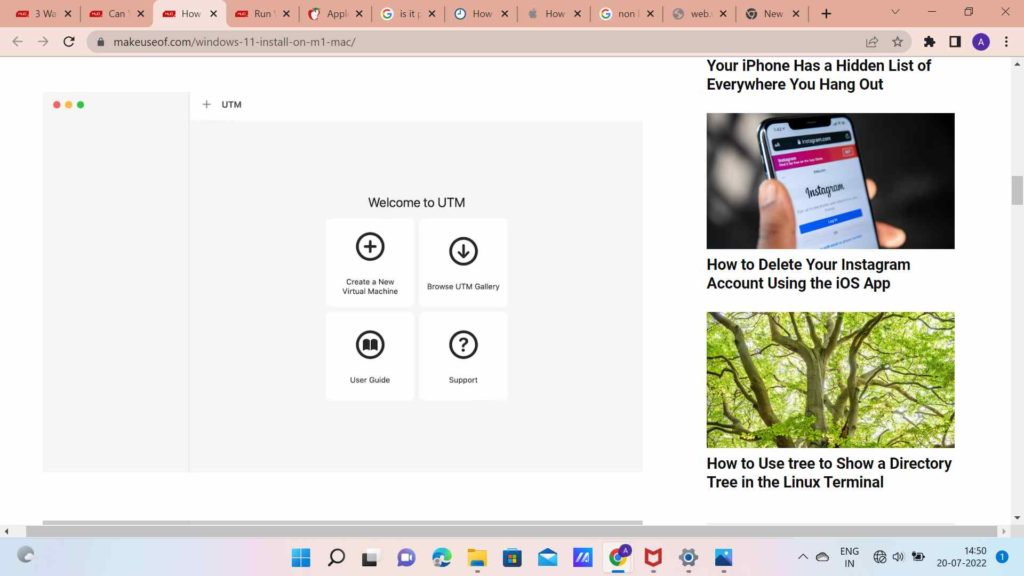Click the scroll down arrow of page
The height and width of the screenshot is (576, 1024).
tap(1017, 518)
